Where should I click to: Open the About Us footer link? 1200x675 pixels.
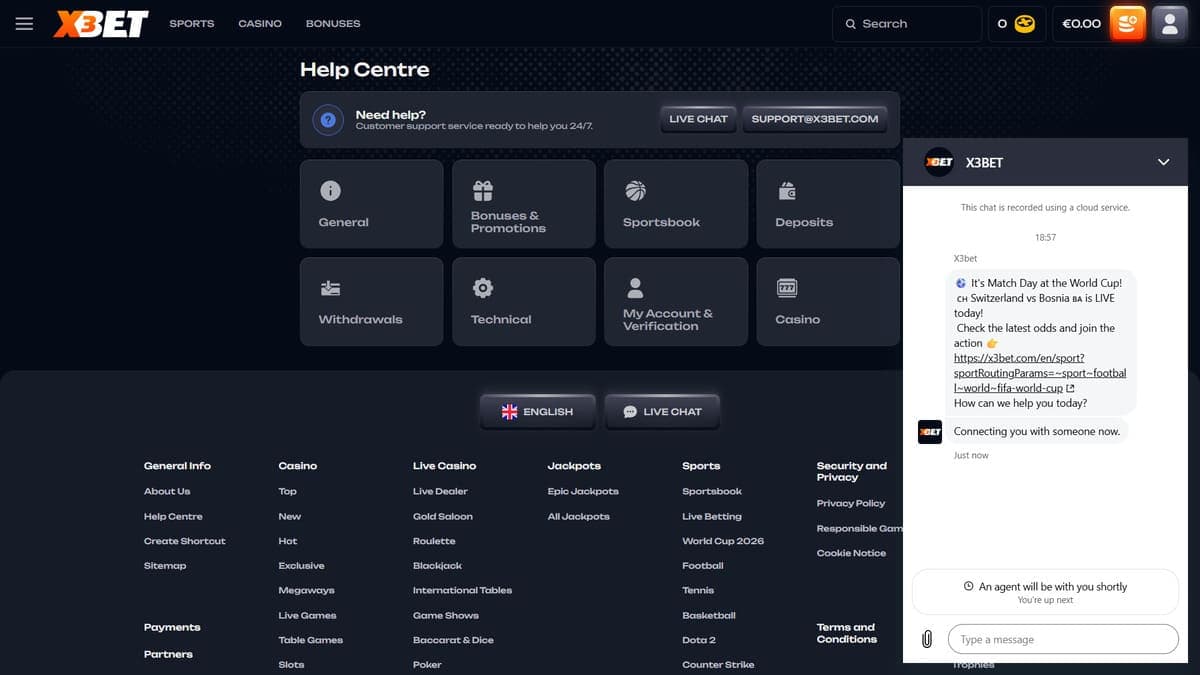coord(167,491)
